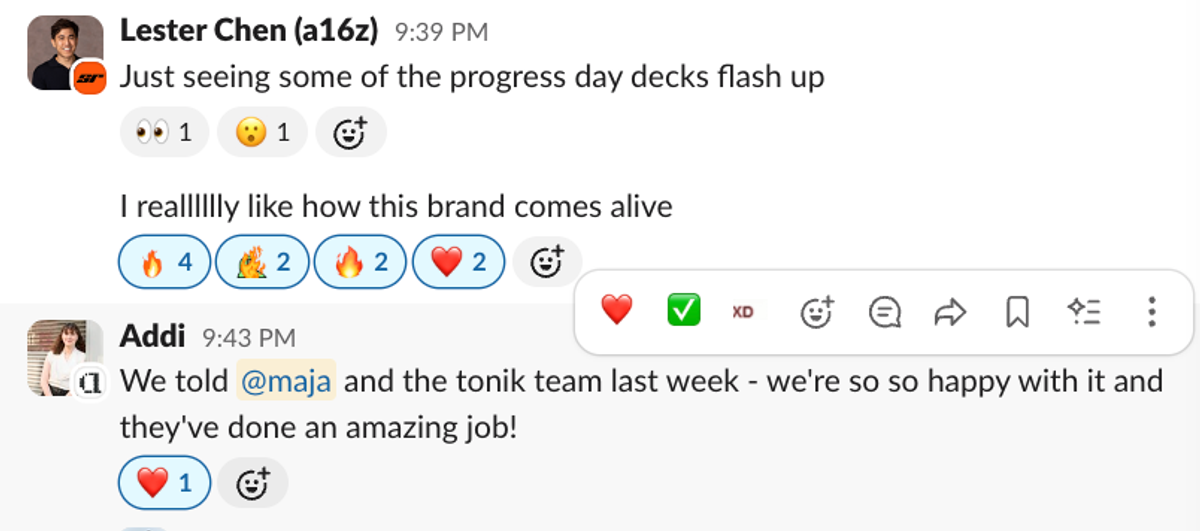Save message with the bookmark icon
Image resolution: width=1200 pixels, height=531 pixels.
pyautogui.click(x=1017, y=312)
